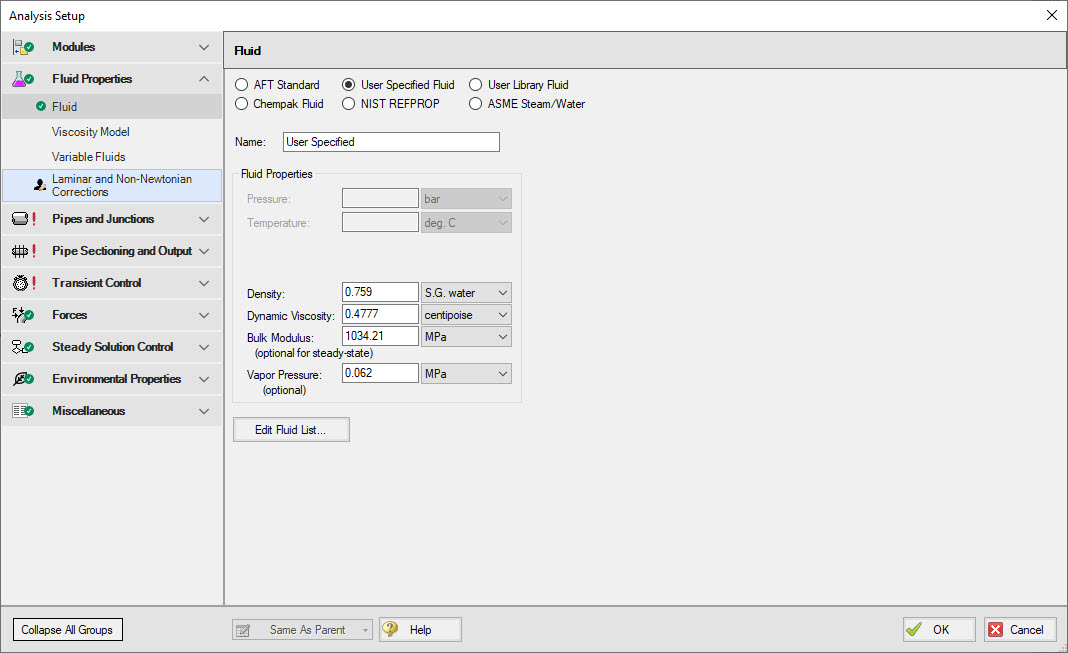Select ASME Steam/Water radio button
The width and height of the screenshot is (1068, 653).
[476, 103]
